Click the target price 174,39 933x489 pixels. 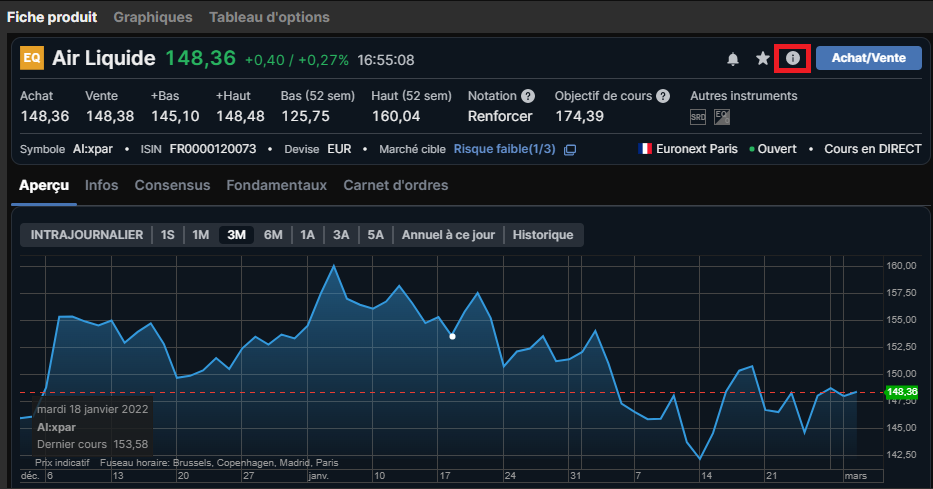pos(580,117)
